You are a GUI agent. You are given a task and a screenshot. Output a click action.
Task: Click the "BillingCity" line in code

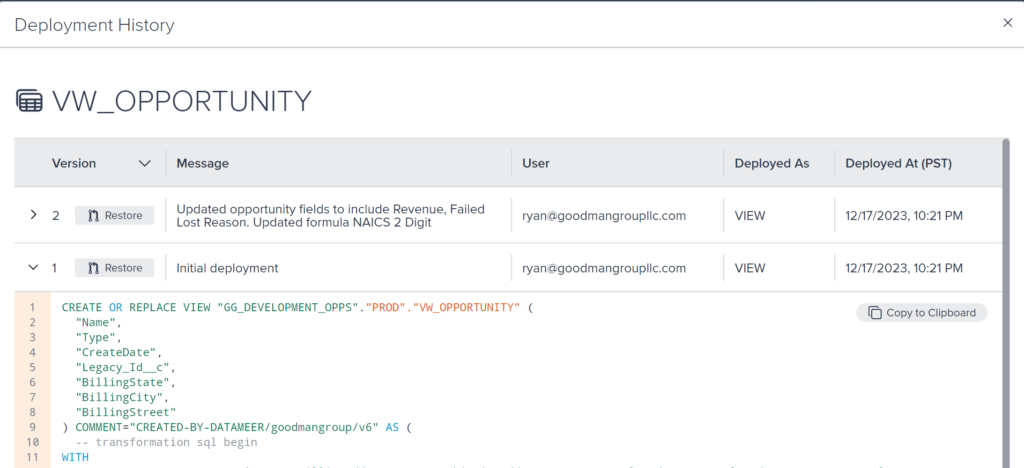(121, 398)
